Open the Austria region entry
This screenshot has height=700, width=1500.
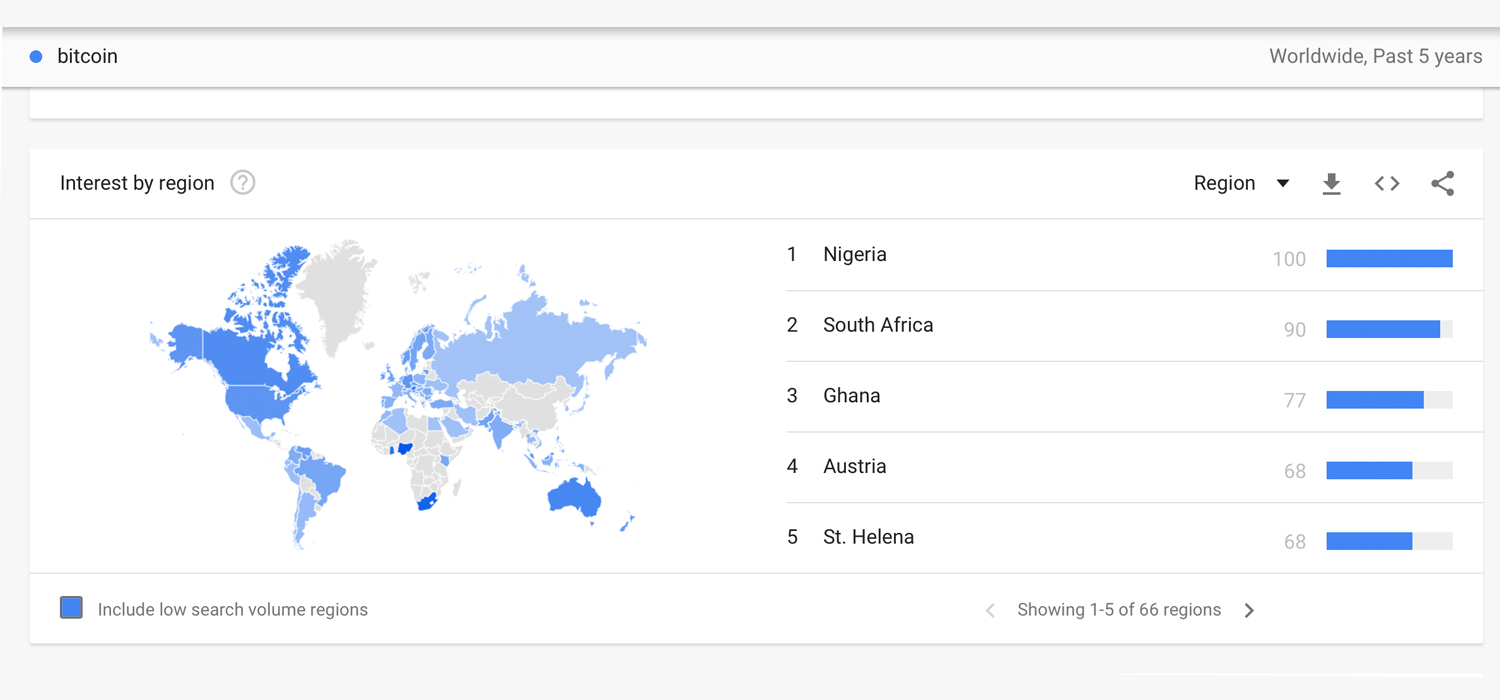[x=855, y=467]
